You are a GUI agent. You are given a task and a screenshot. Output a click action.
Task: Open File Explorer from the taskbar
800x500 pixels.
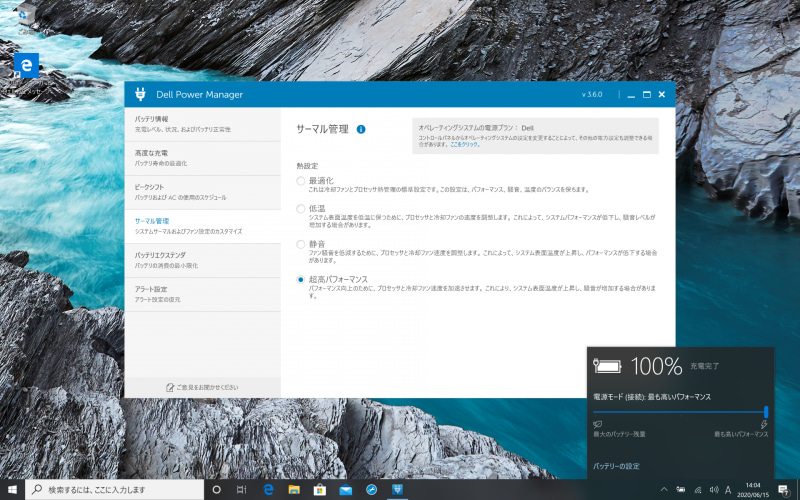click(x=294, y=490)
